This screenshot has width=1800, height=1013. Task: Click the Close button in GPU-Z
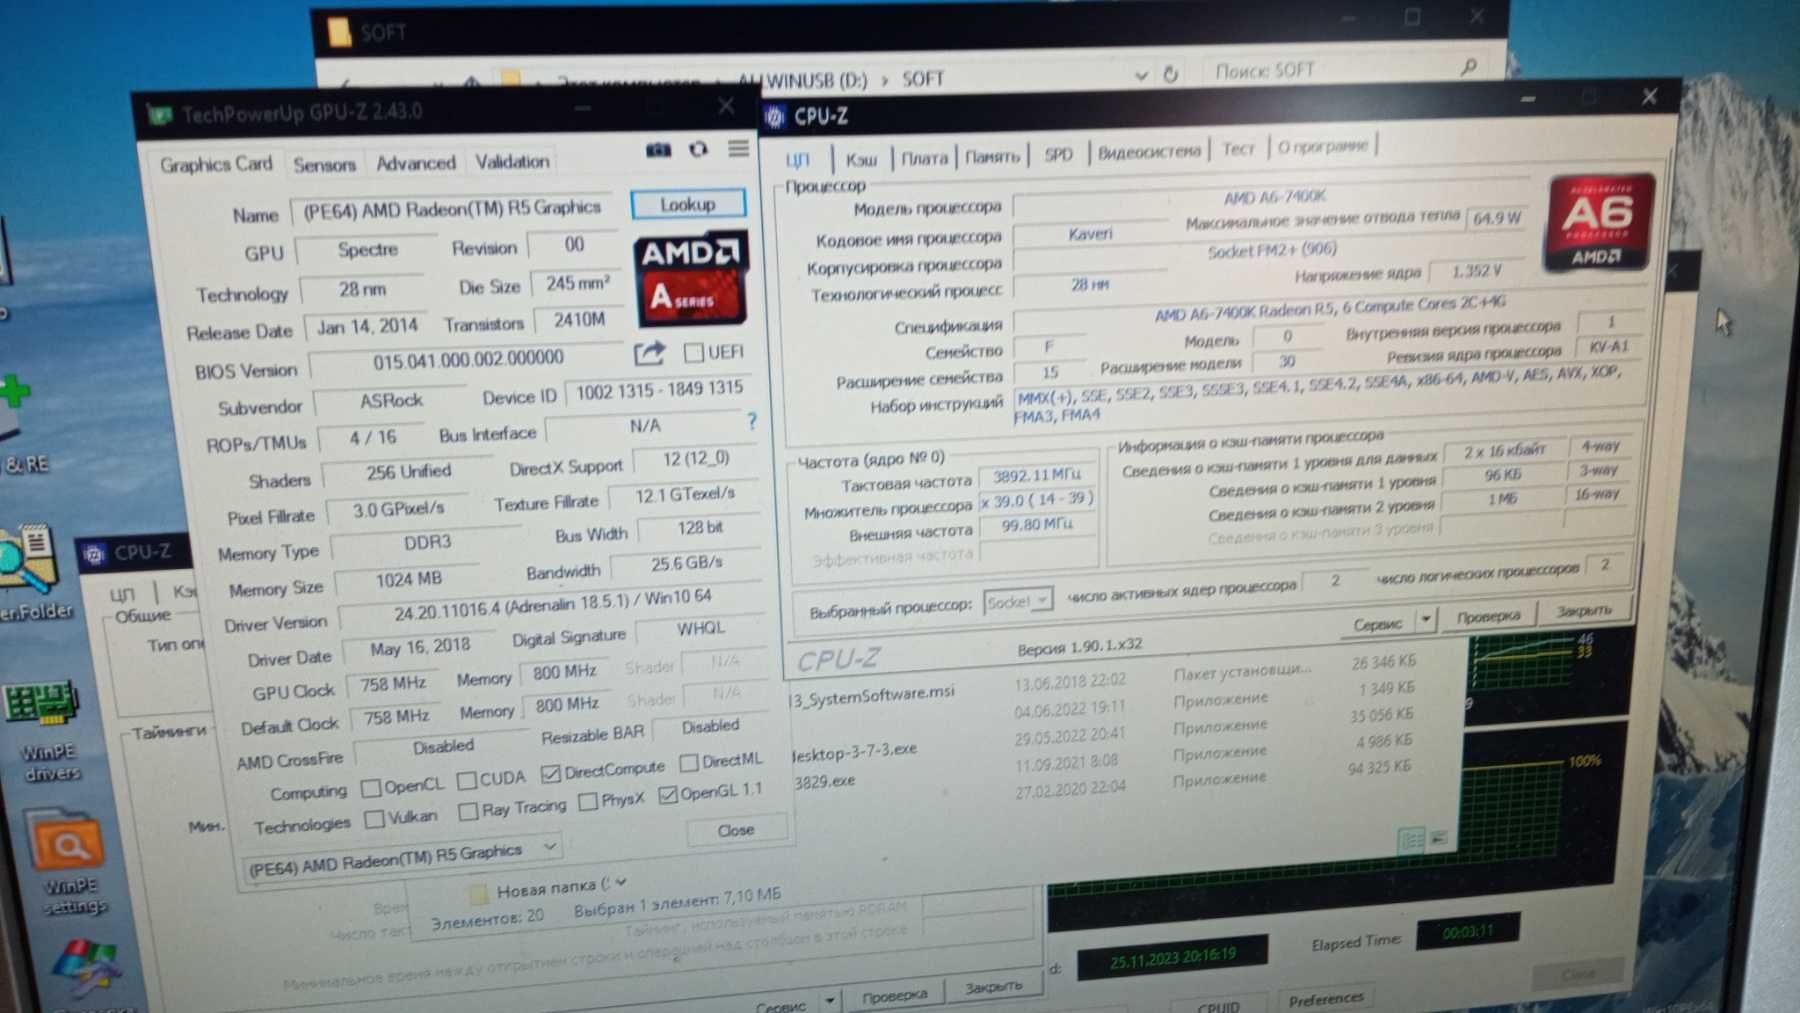click(736, 830)
